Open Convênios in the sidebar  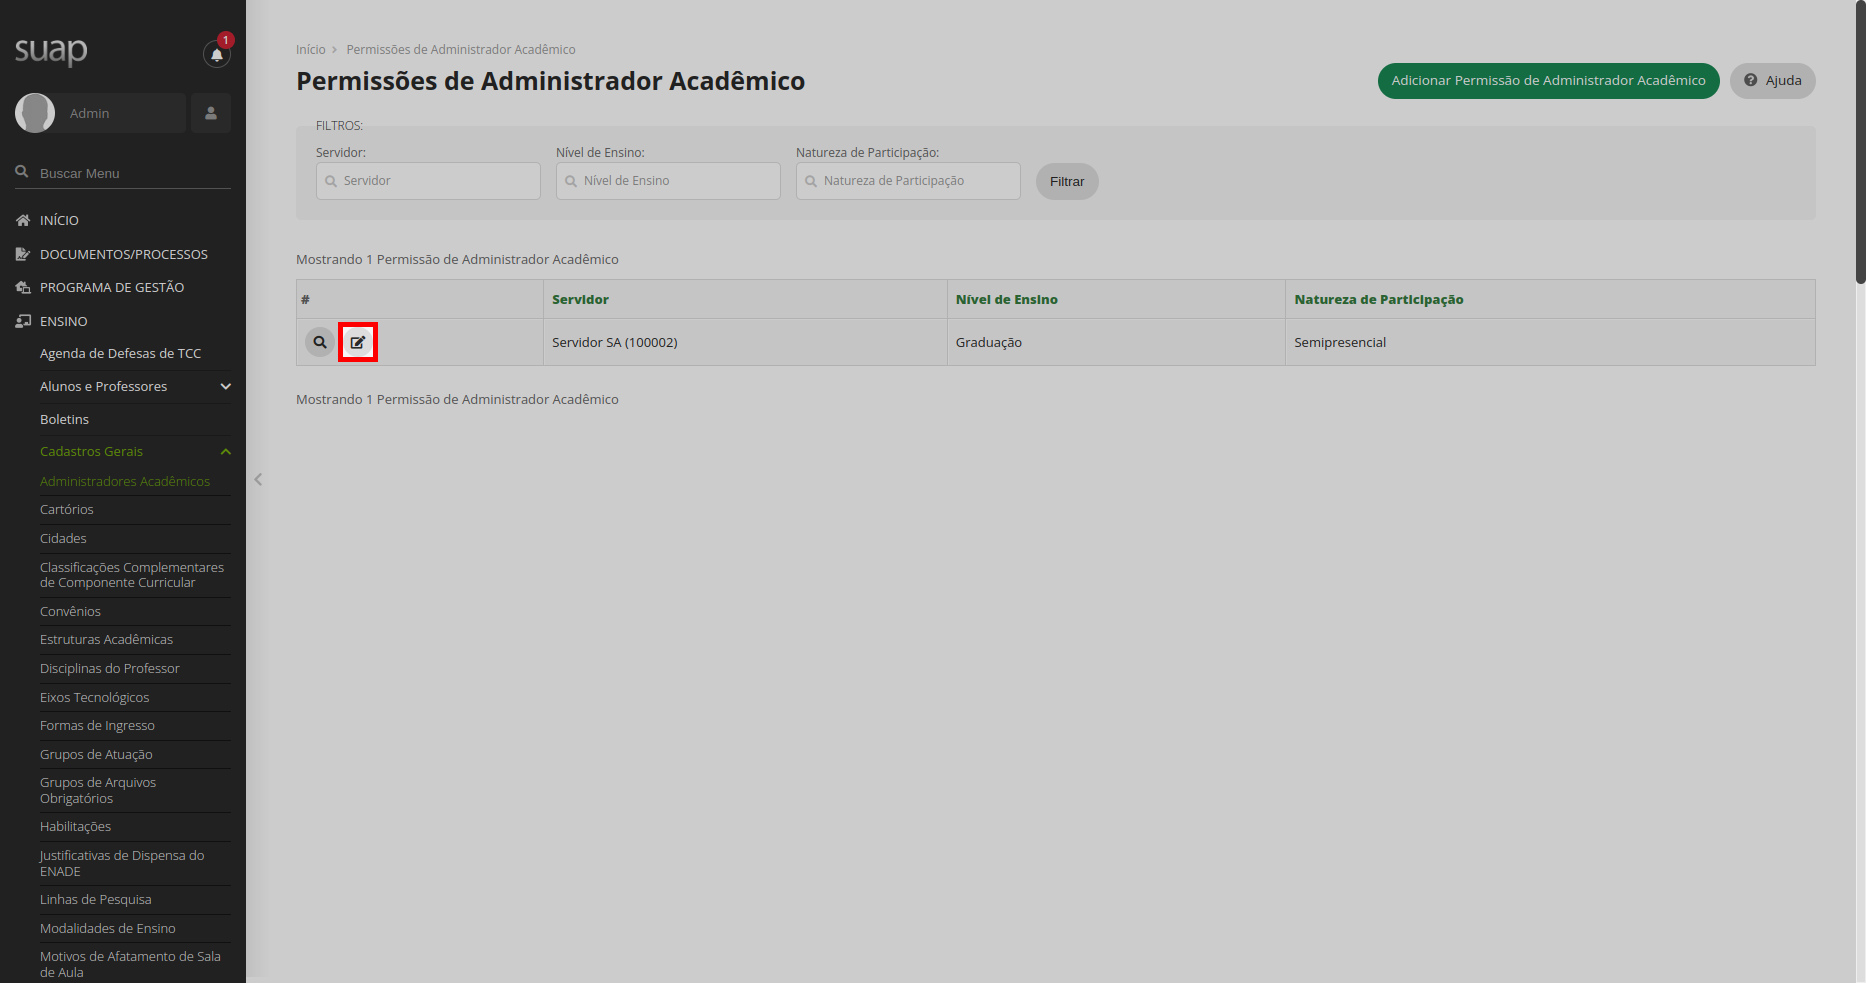pos(70,611)
